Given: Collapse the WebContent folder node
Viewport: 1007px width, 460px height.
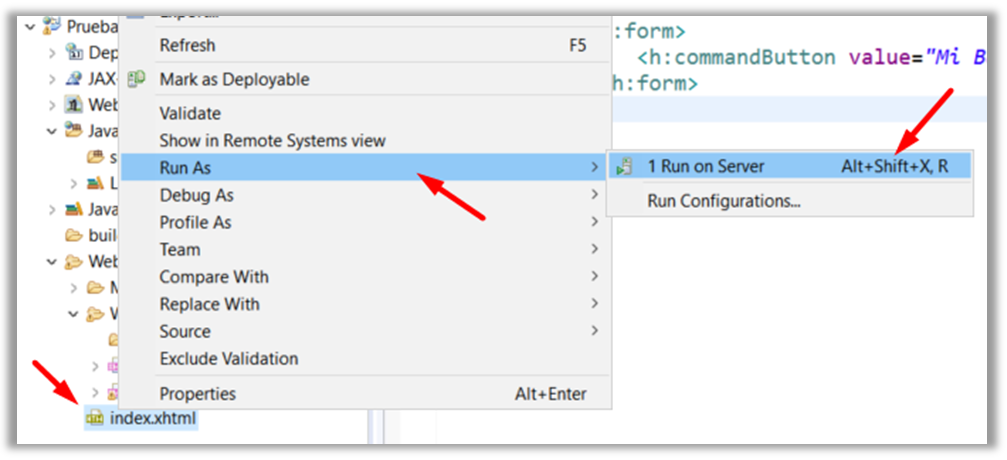Looking at the screenshot, I should coord(52,262).
